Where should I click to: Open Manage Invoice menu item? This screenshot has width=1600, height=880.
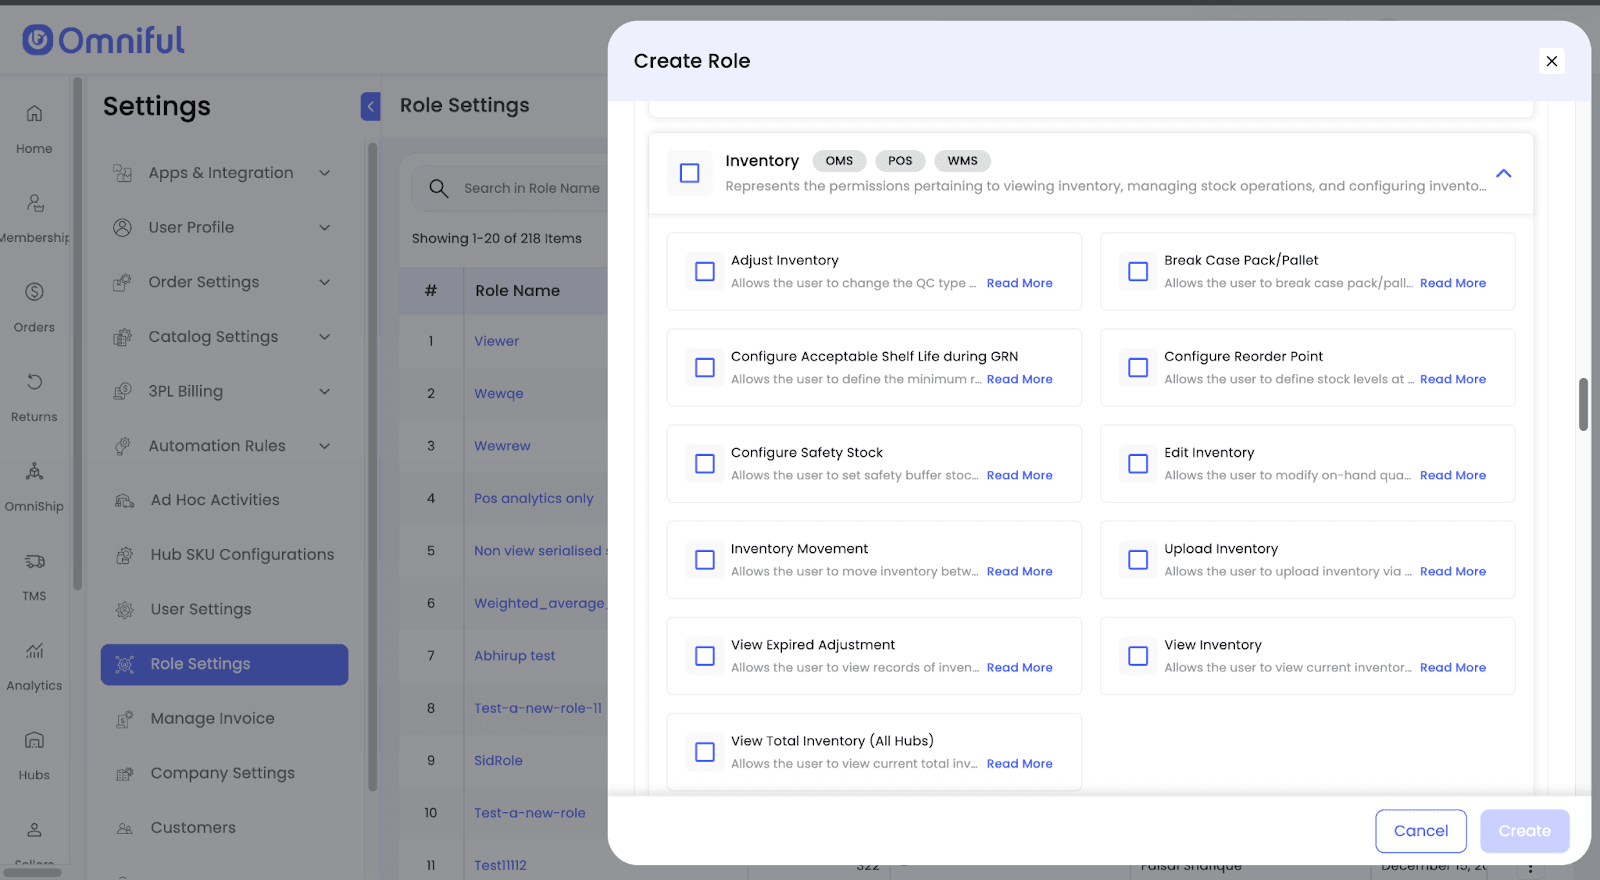[212, 718]
